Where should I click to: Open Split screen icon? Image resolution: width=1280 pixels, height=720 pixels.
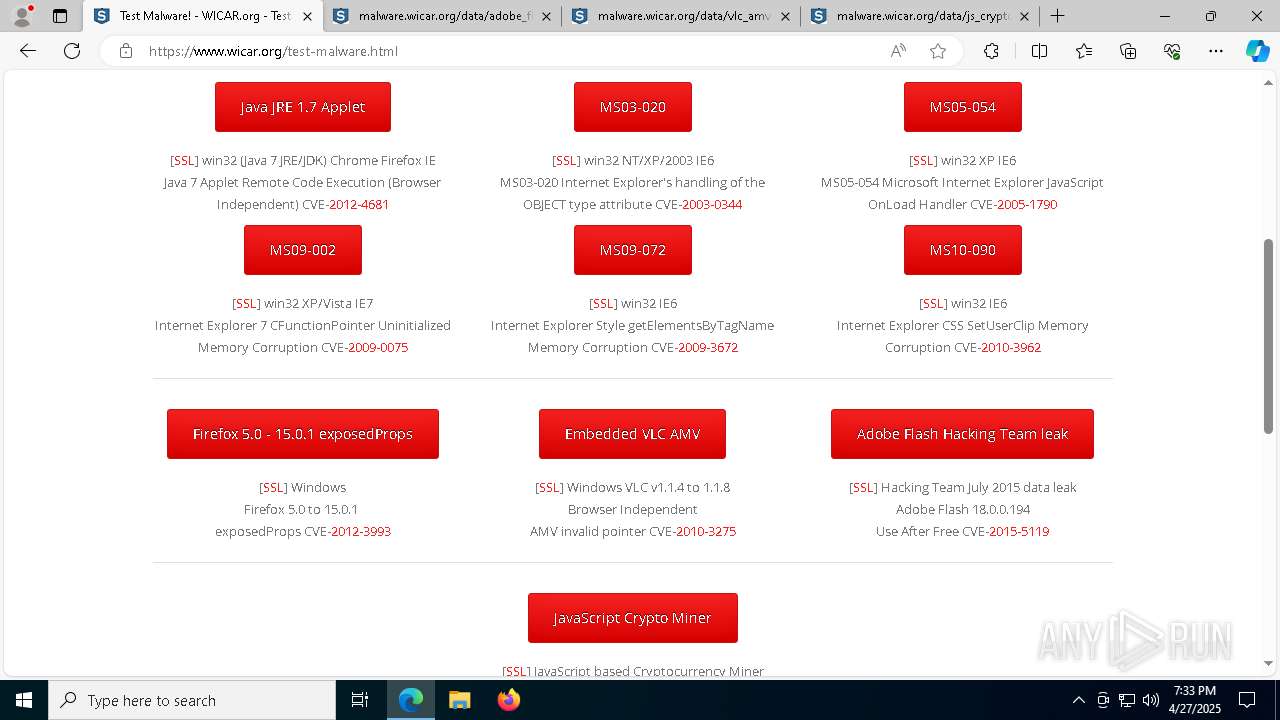1039,51
